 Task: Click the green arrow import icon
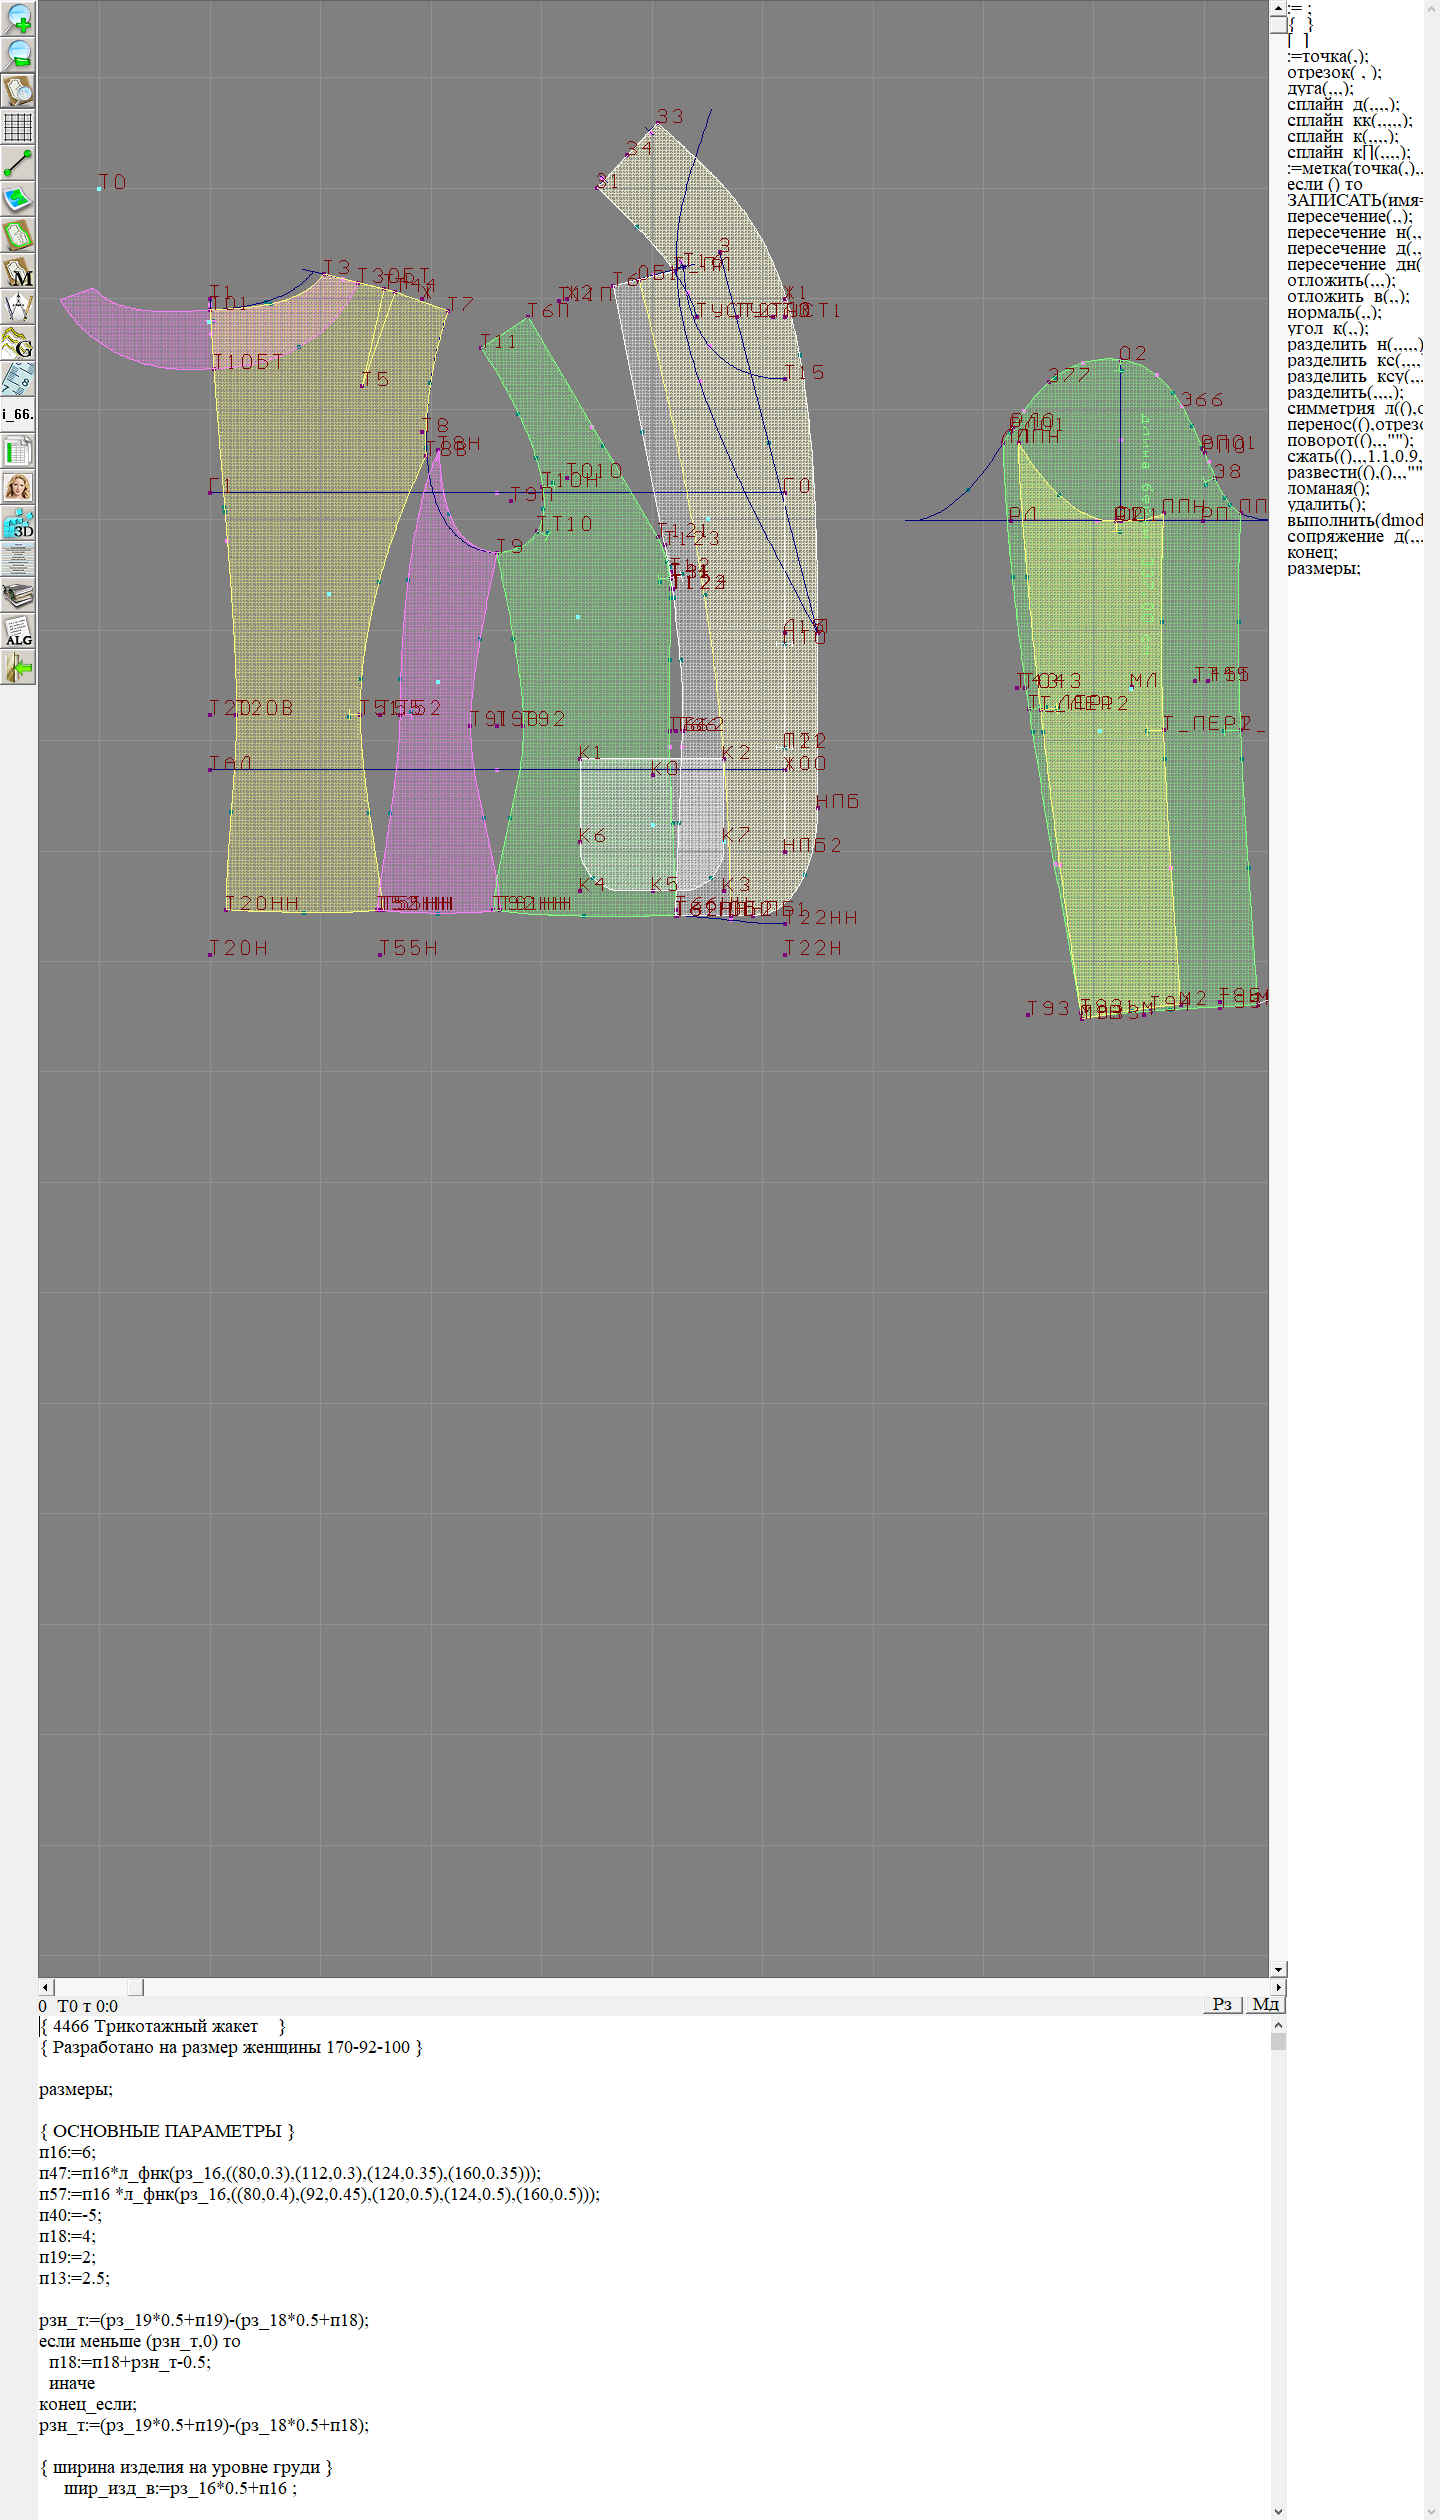click(x=18, y=667)
